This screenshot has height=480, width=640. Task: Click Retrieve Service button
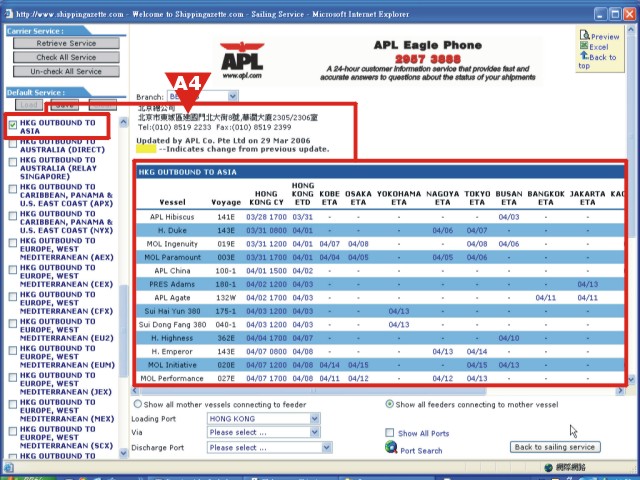point(66,43)
